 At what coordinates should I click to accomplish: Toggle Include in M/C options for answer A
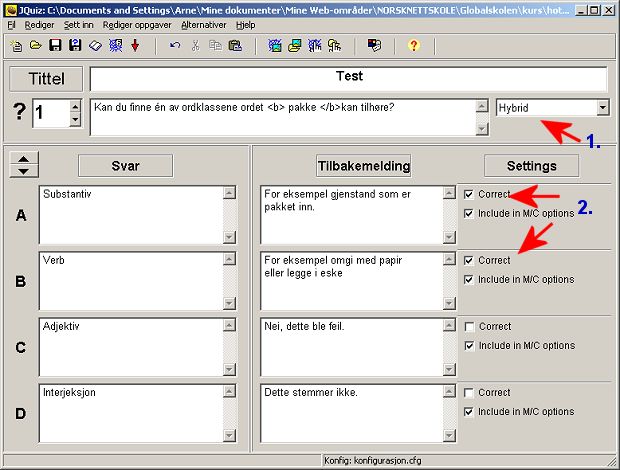point(469,213)
